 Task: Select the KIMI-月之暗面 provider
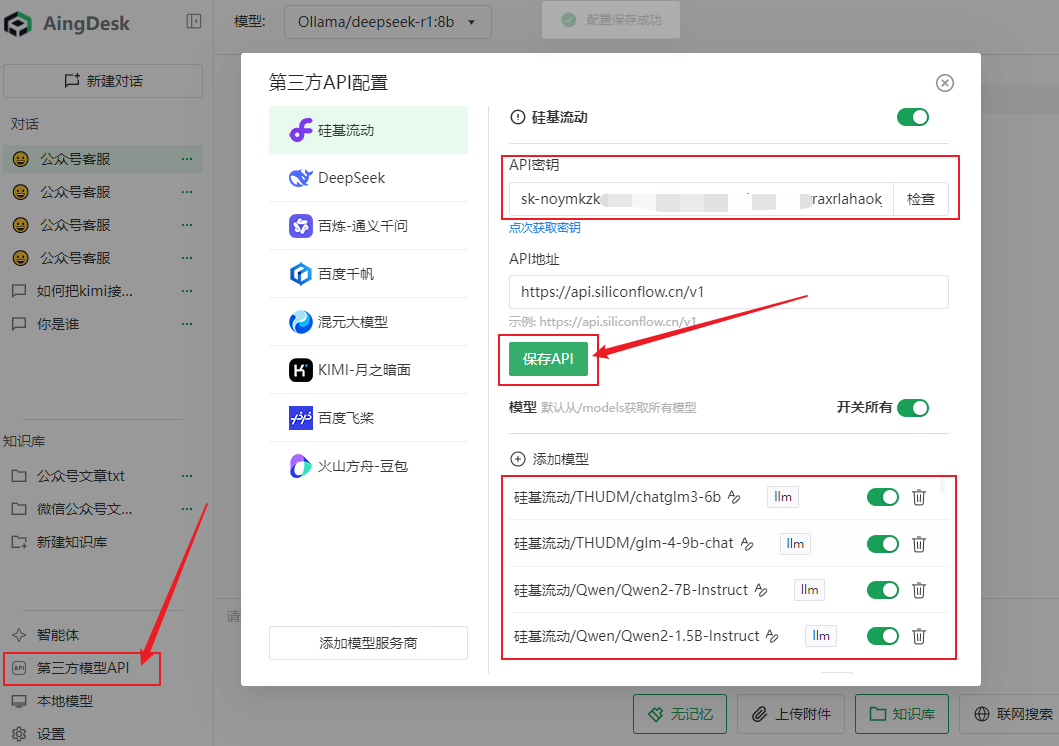point(368,370)
